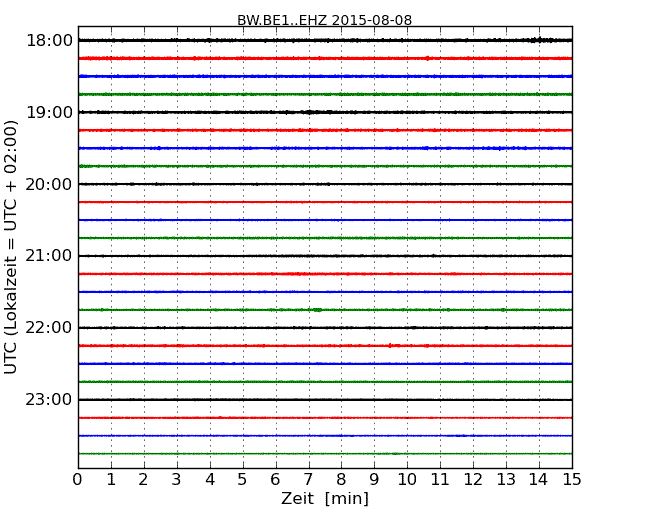Click the '5' x-axis tick label
The width and height of the screenshot is (650, 520).
pyautogui.click(x=243, y=480)
